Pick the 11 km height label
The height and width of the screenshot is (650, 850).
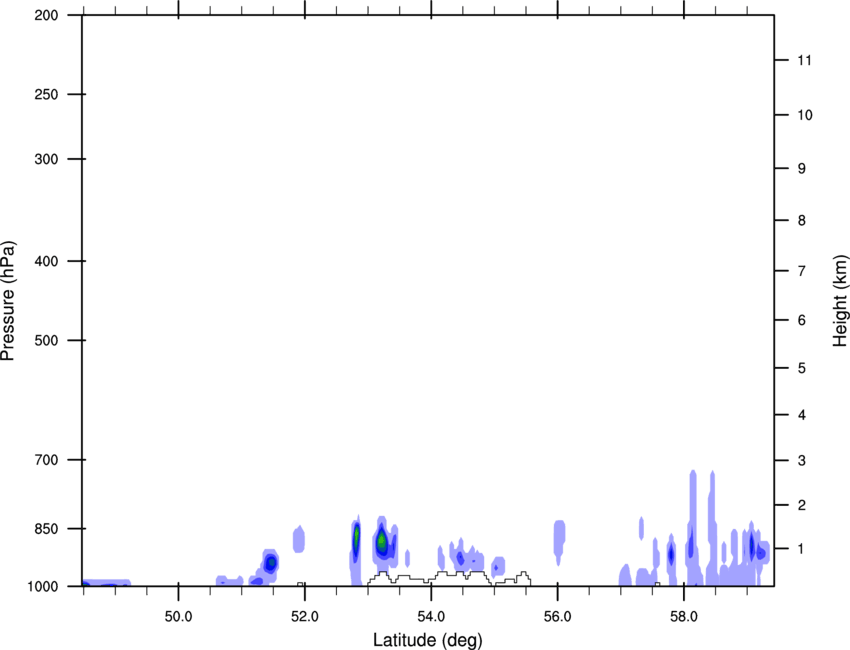804,60
